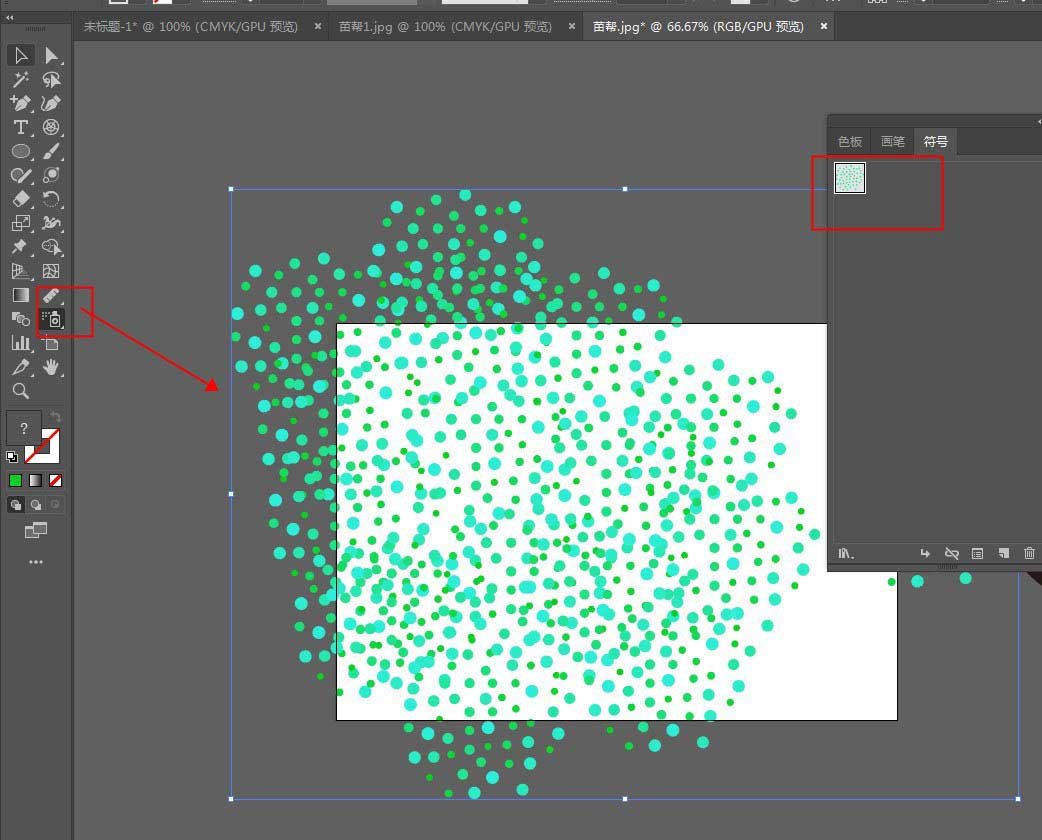Choose the Lasso tool
Screen dimensions: 1042x840
tap(51, 80)
